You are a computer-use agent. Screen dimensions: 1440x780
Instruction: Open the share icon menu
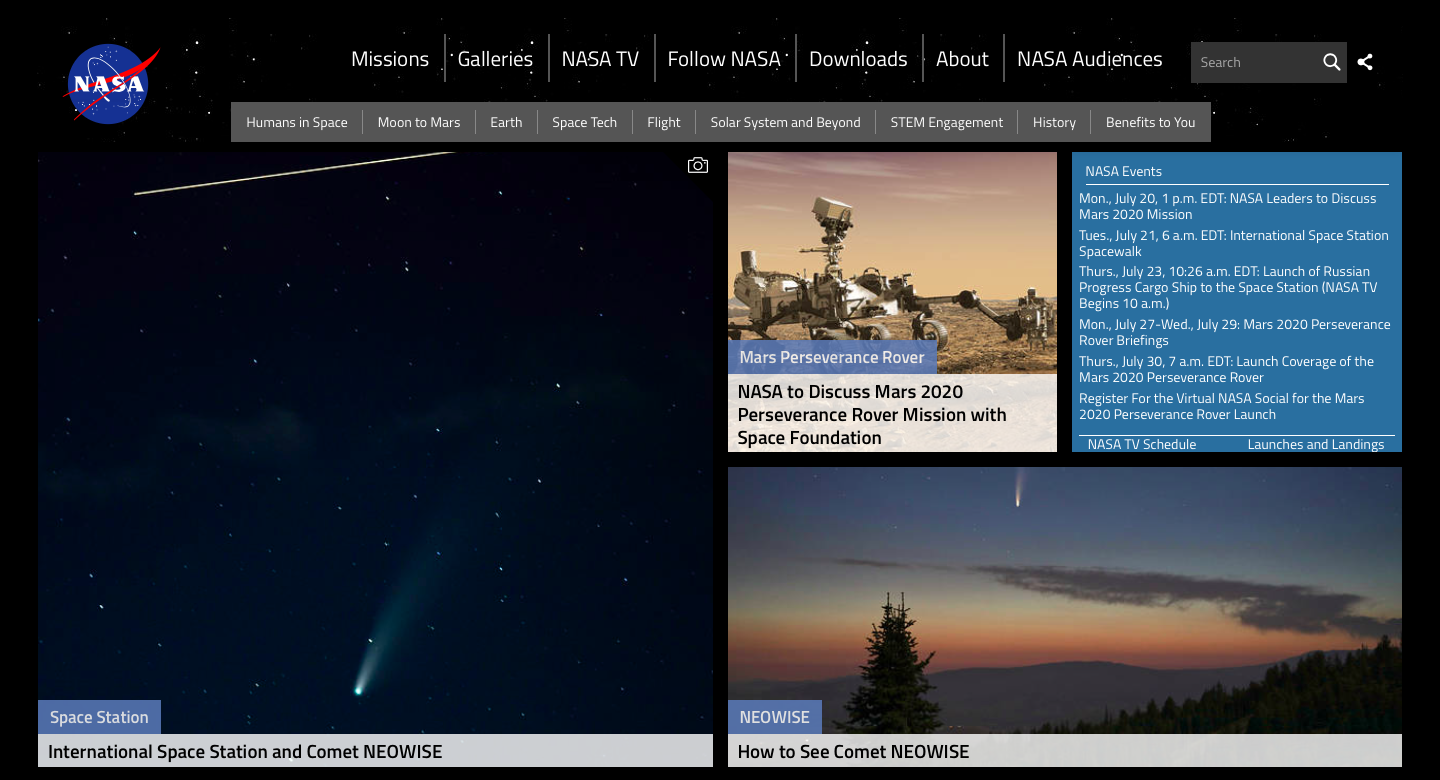coord(1365,62)
